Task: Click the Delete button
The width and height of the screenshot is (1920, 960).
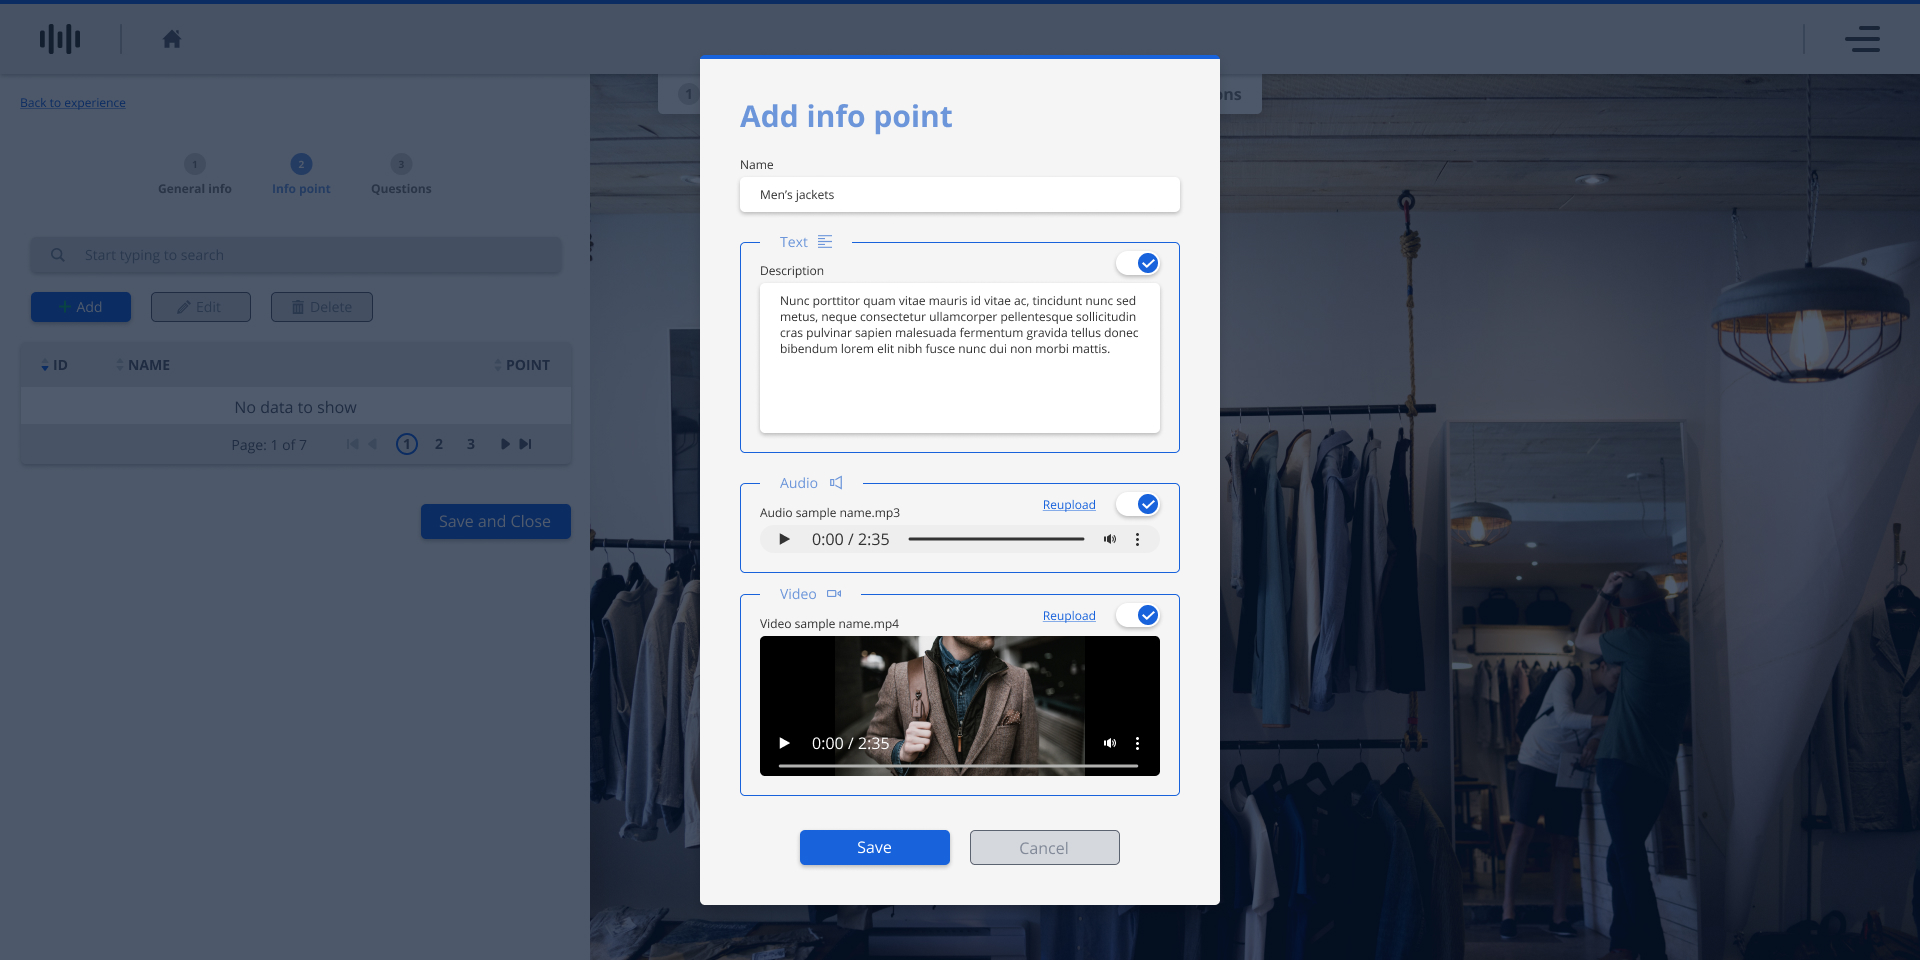Action: coord(322,307)
